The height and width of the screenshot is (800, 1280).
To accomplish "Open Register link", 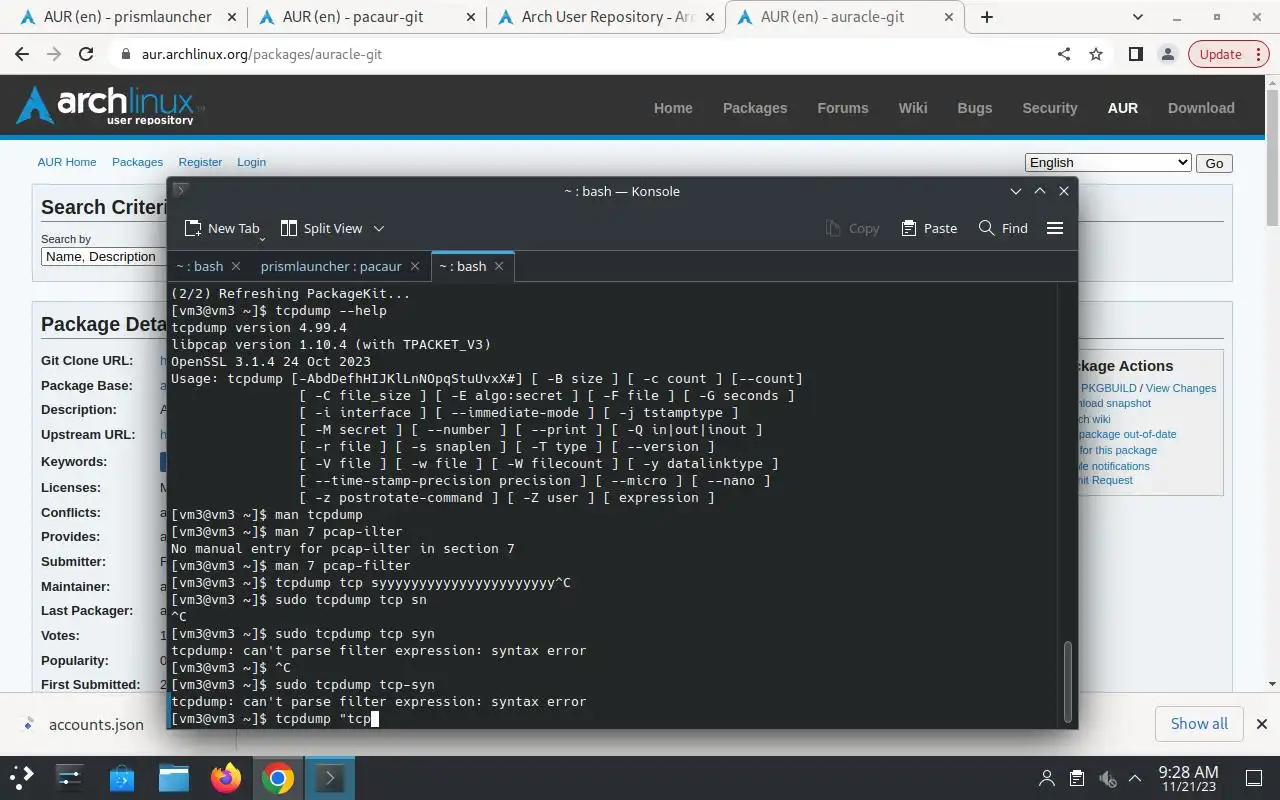I will click(x=200, y=162).
